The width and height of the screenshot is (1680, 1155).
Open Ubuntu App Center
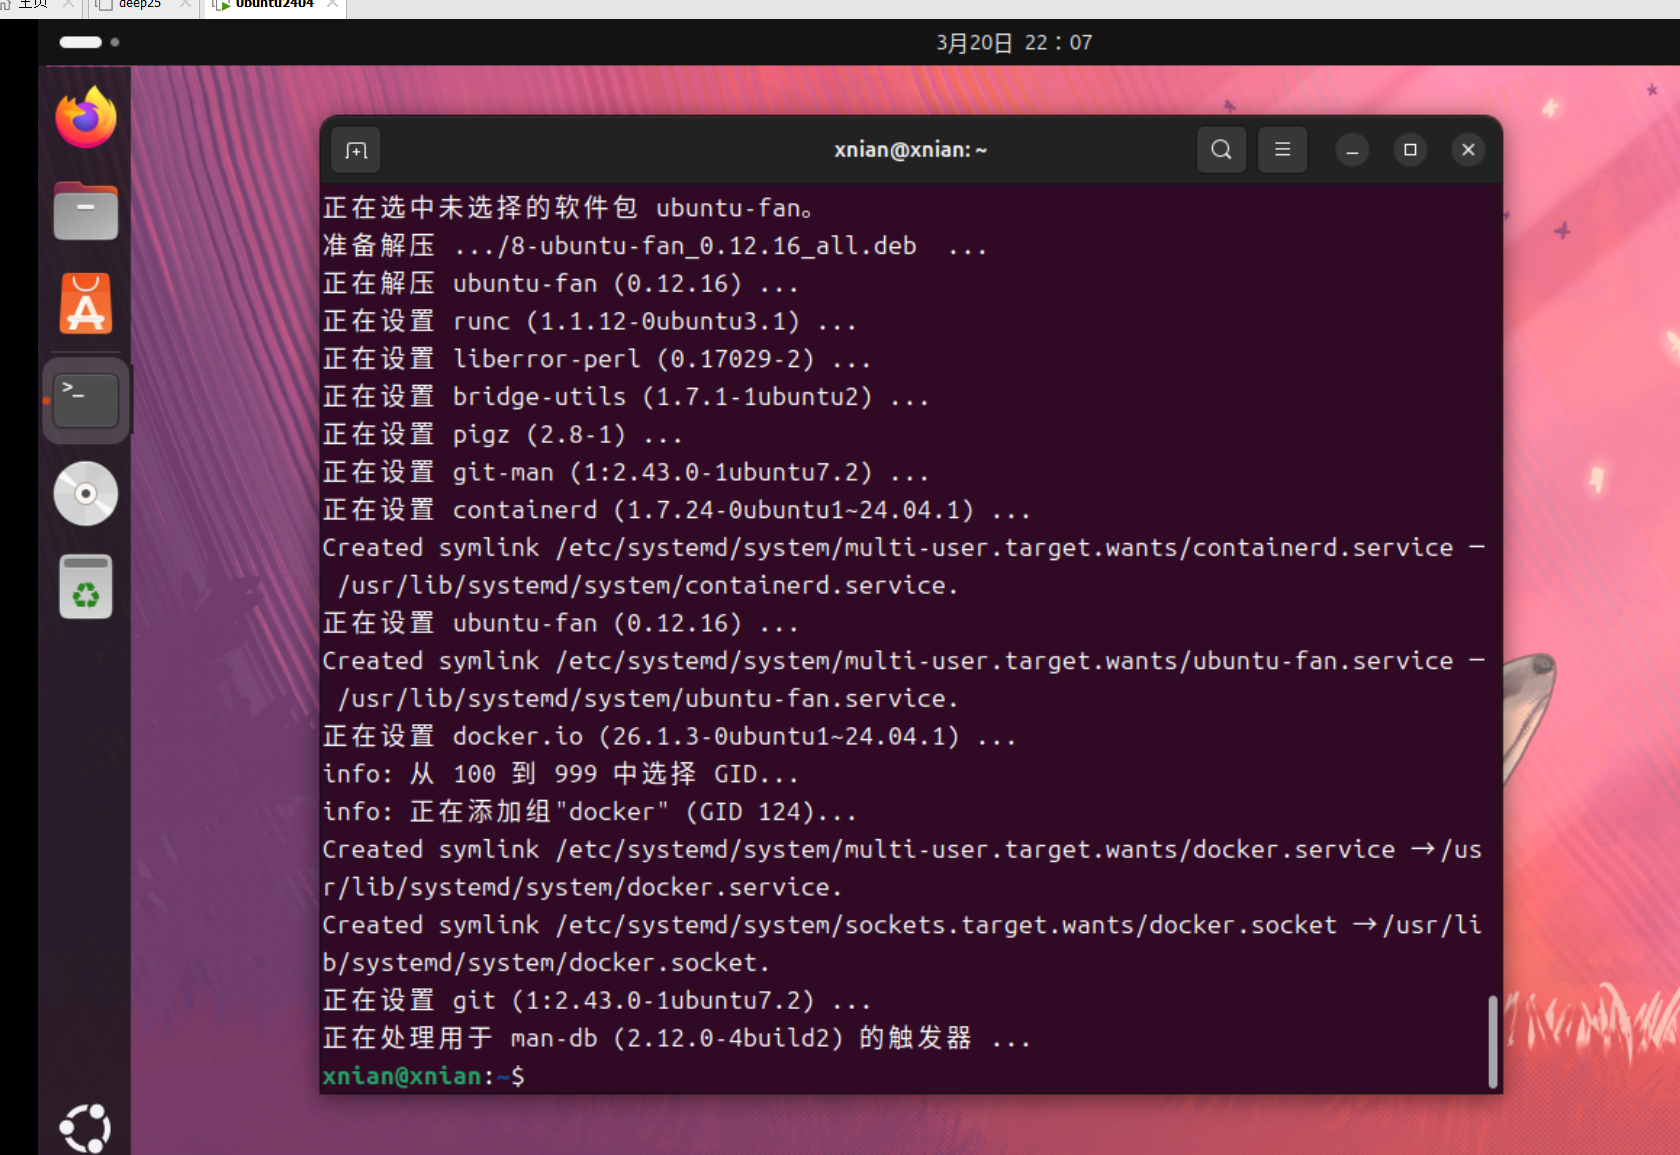click(86, 304)
